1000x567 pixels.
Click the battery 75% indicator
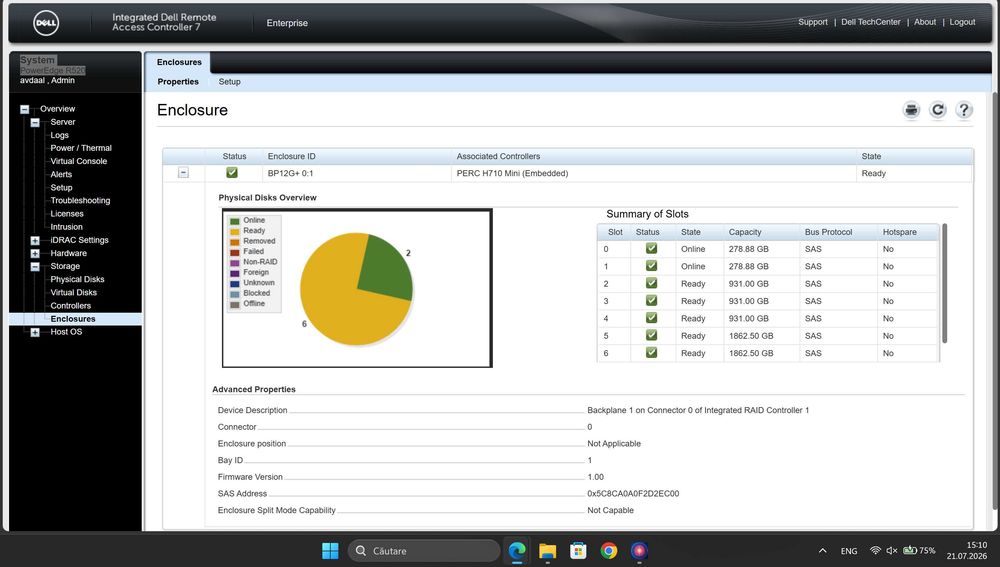click(x=919, y=550)
